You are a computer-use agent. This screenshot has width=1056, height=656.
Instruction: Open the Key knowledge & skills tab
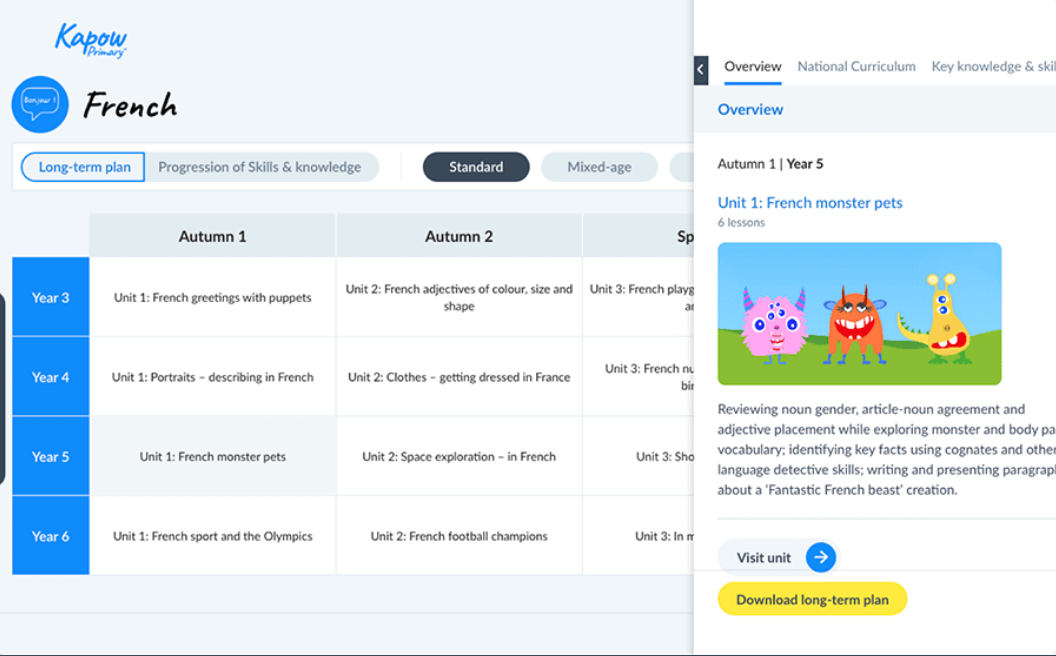(x=992, y=67)
